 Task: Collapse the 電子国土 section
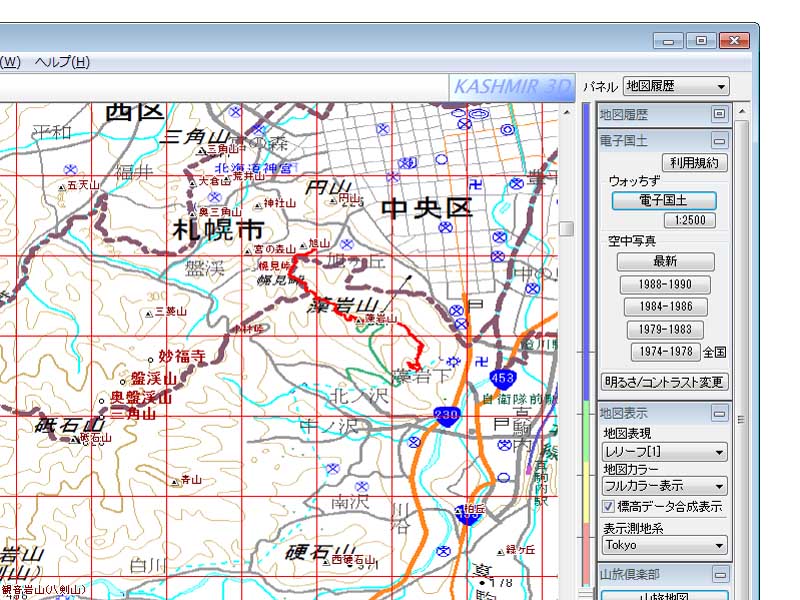point(719,141)
